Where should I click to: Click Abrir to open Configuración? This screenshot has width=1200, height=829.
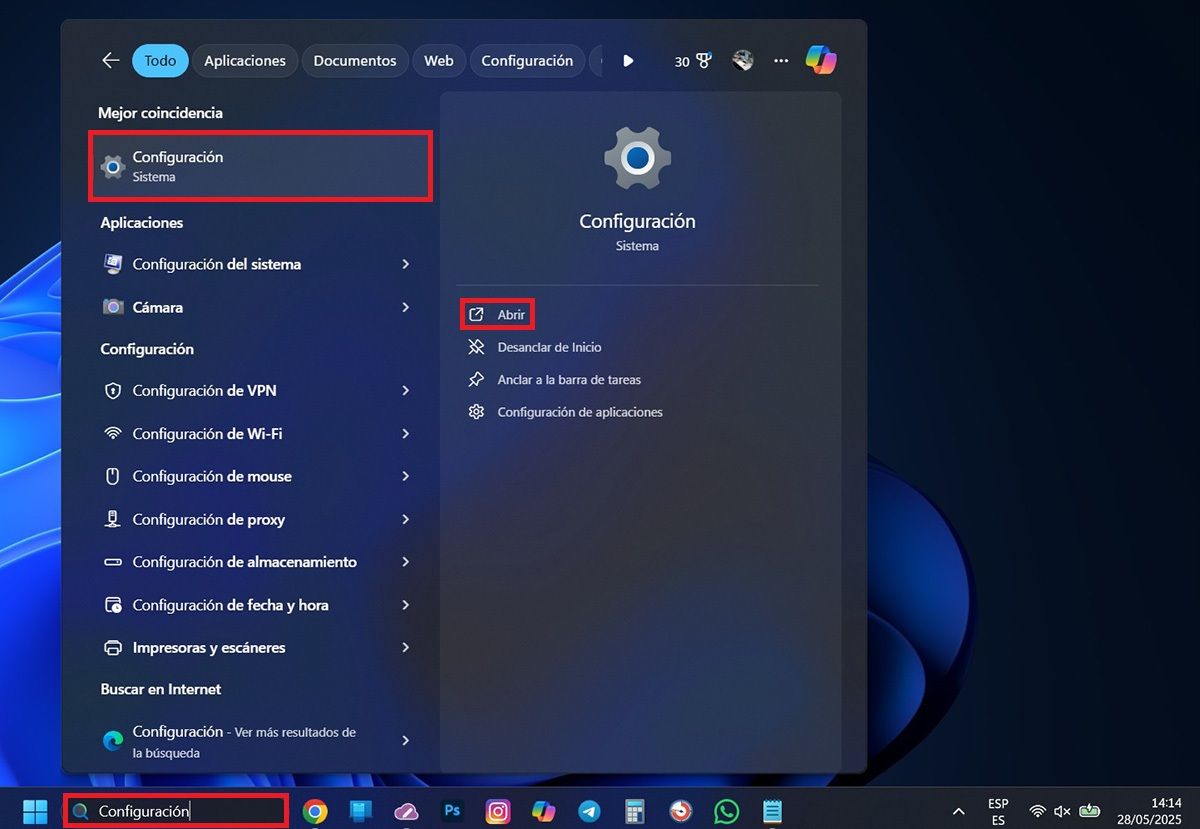coord(510,315)
